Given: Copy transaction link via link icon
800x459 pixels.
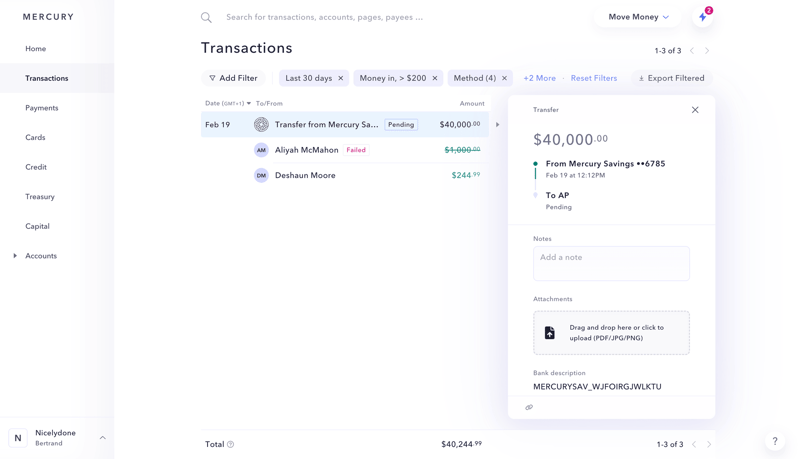Looking at the screenshot, I should tap(529, 407).
